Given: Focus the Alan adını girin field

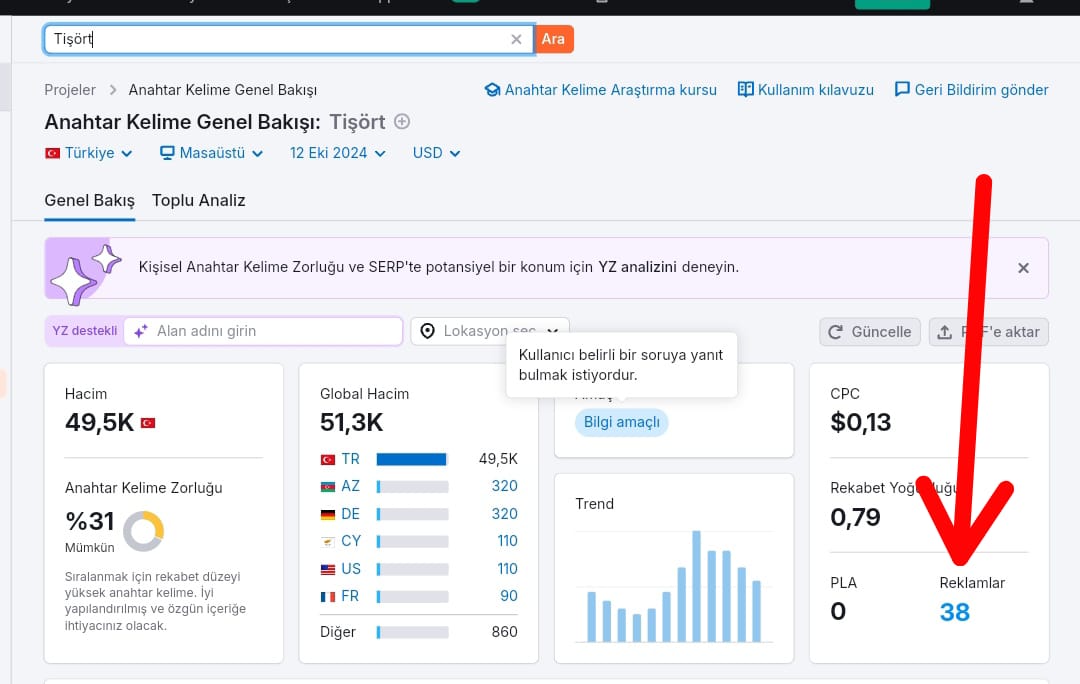Looking at the screenshot, I should point(264,331).
